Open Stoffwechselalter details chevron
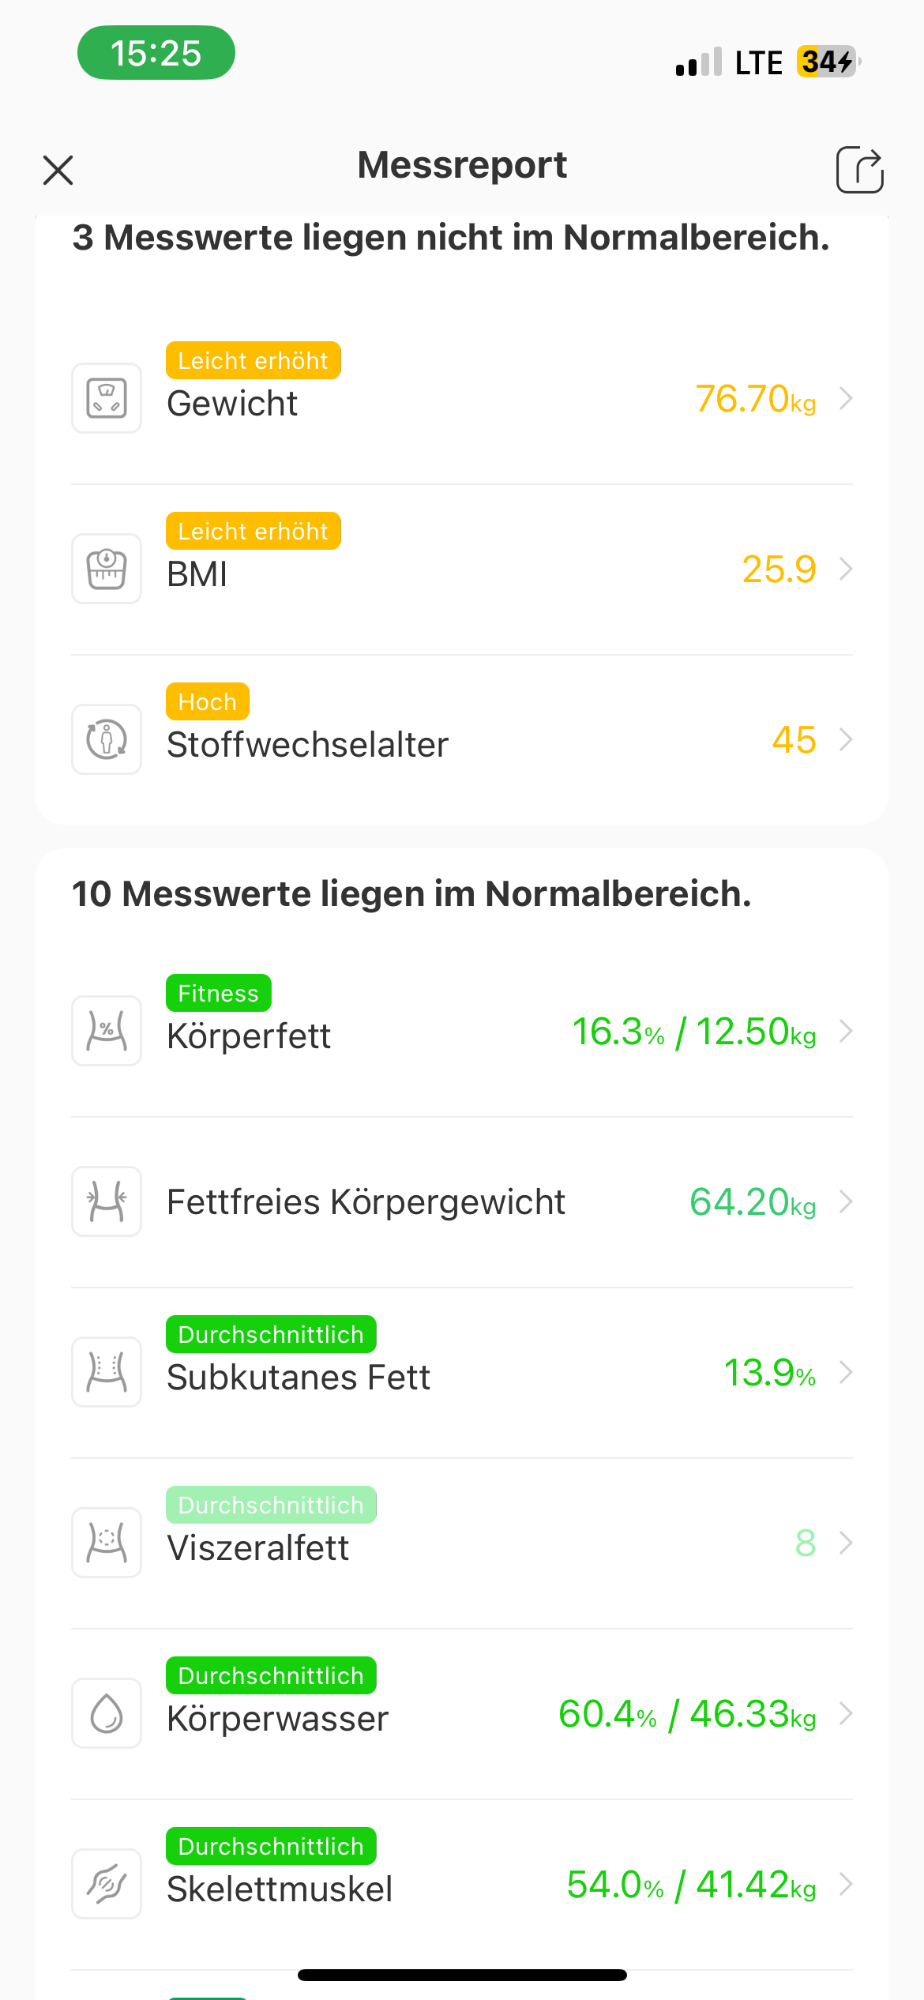Viewport: 924px width, 2000px height. point(846,740)
